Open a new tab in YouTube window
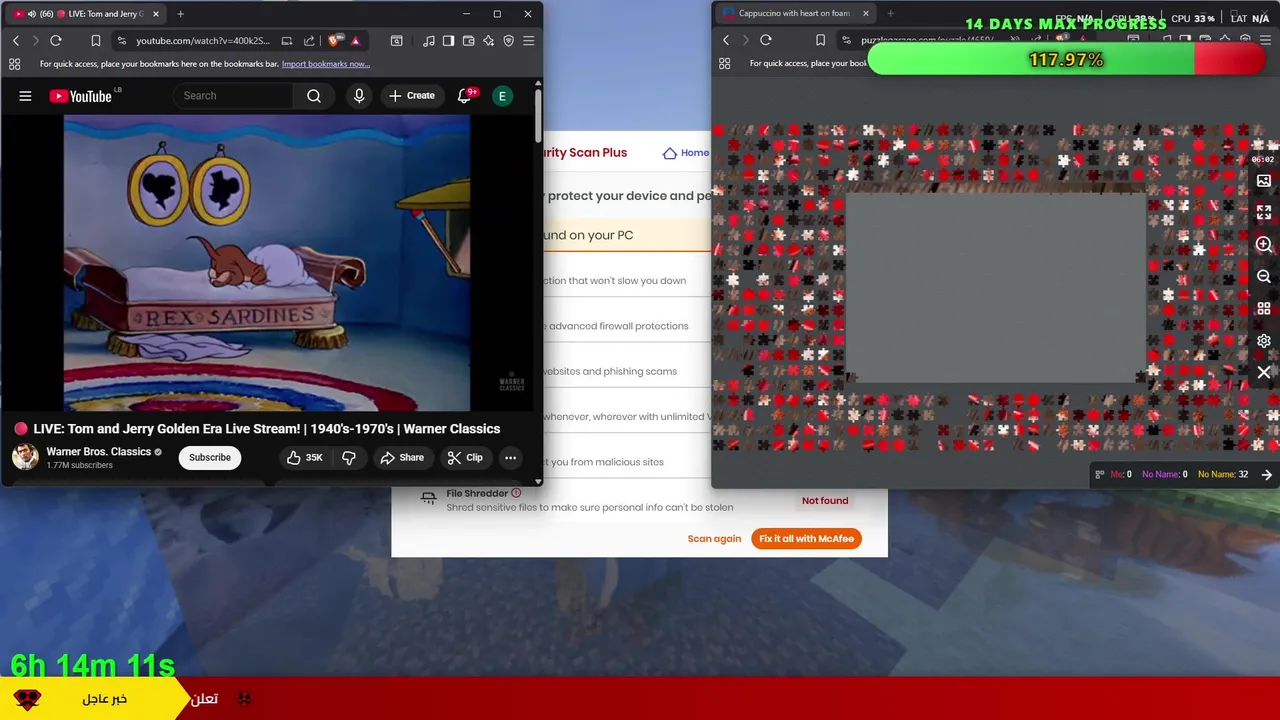The height and width of the screenshot is (720, 1280). click(x=180, y=14)
